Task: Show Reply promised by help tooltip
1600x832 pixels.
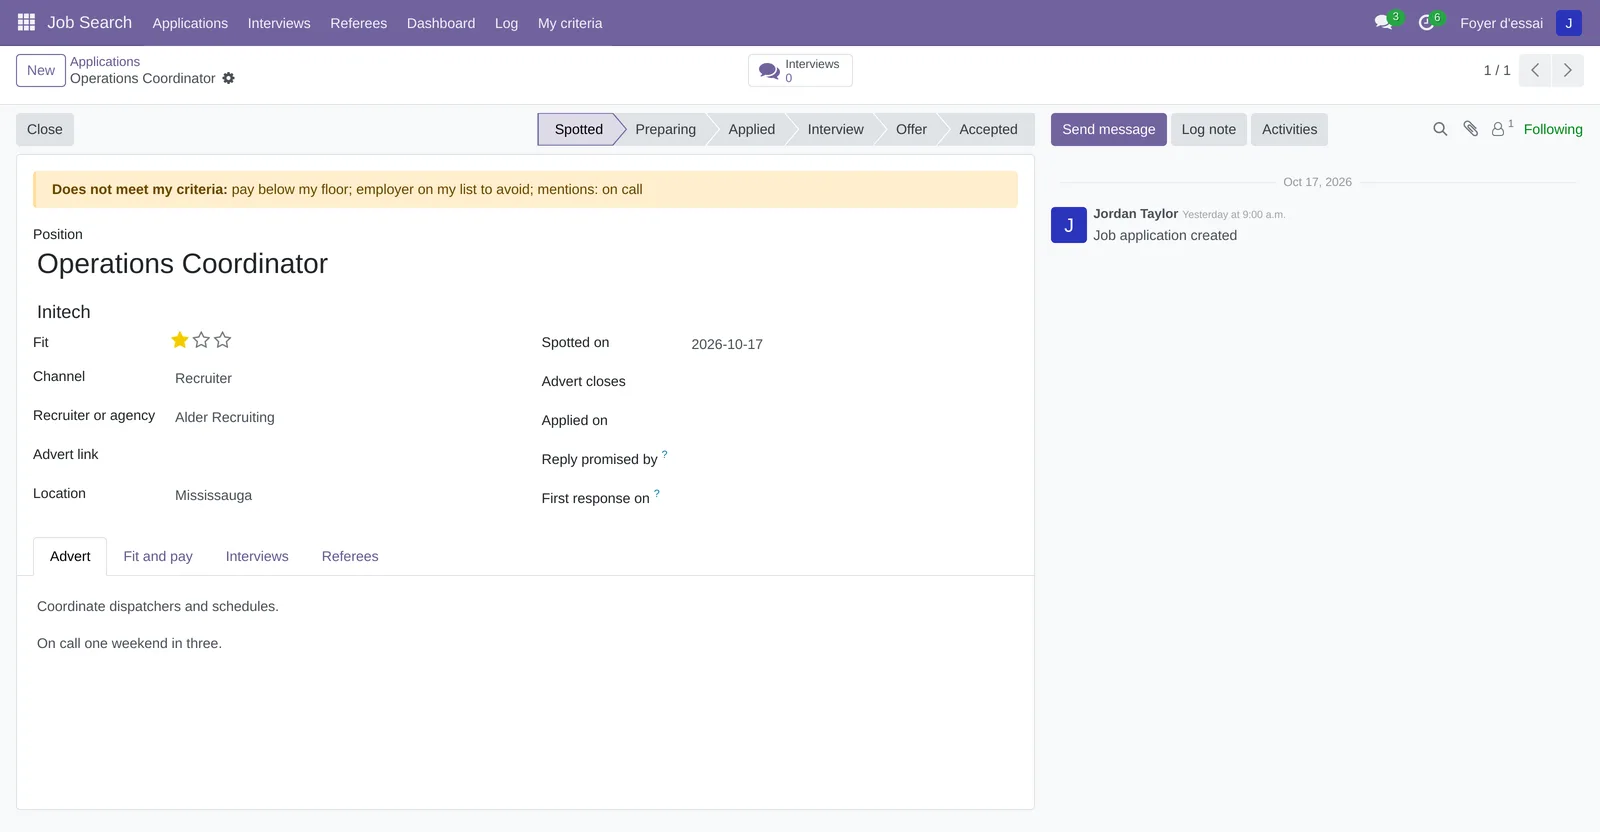Action: pyautogui.click(x=664, y=454)
